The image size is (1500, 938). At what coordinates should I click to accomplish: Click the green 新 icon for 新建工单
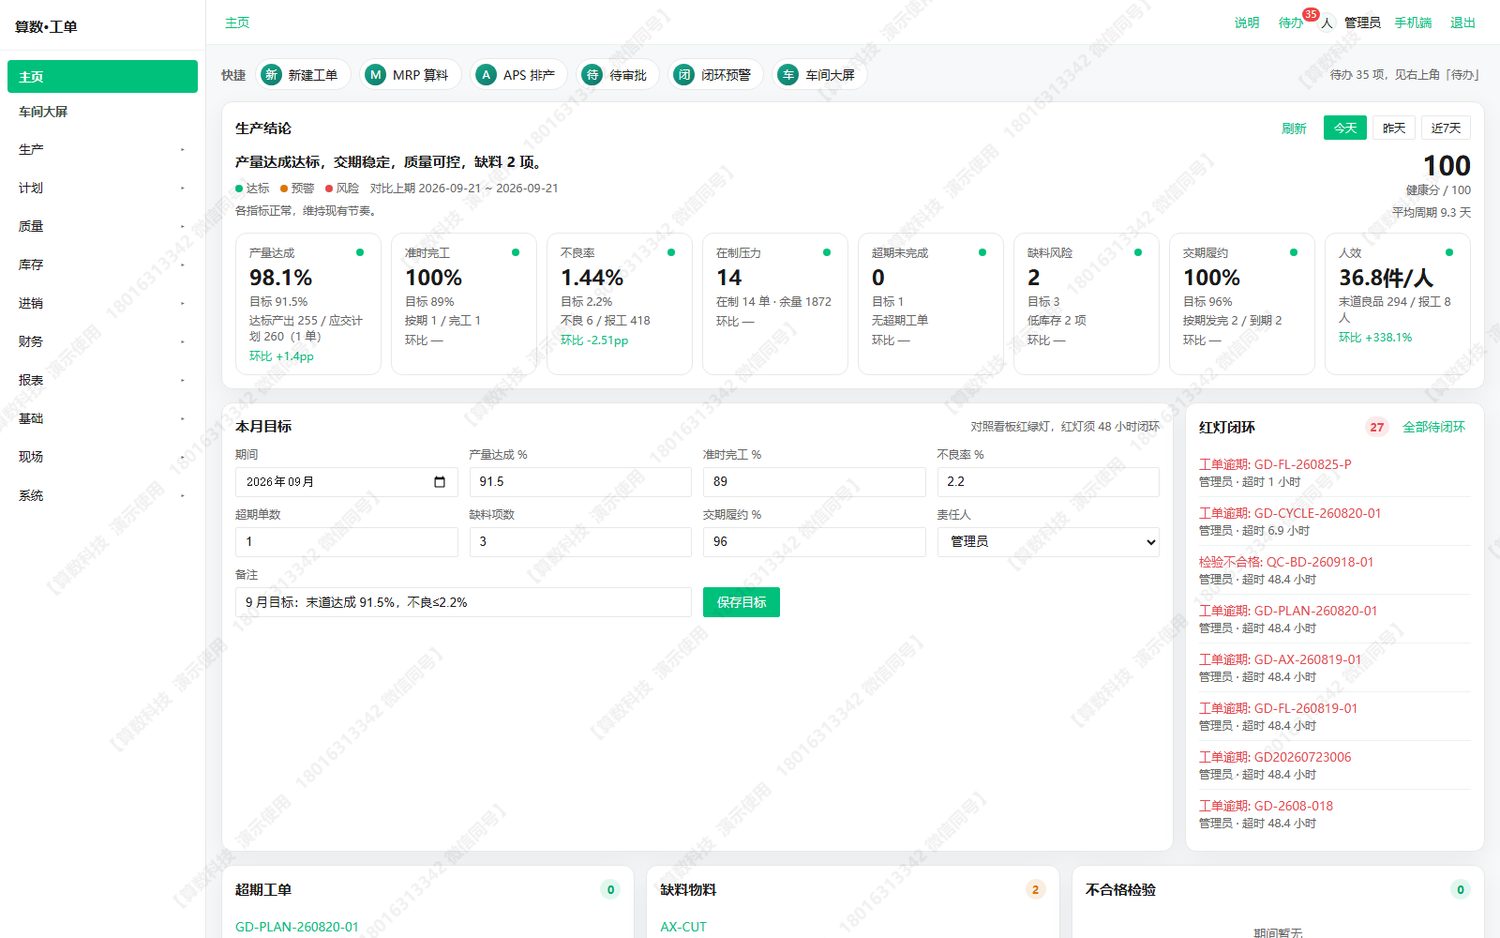[271, 75]
